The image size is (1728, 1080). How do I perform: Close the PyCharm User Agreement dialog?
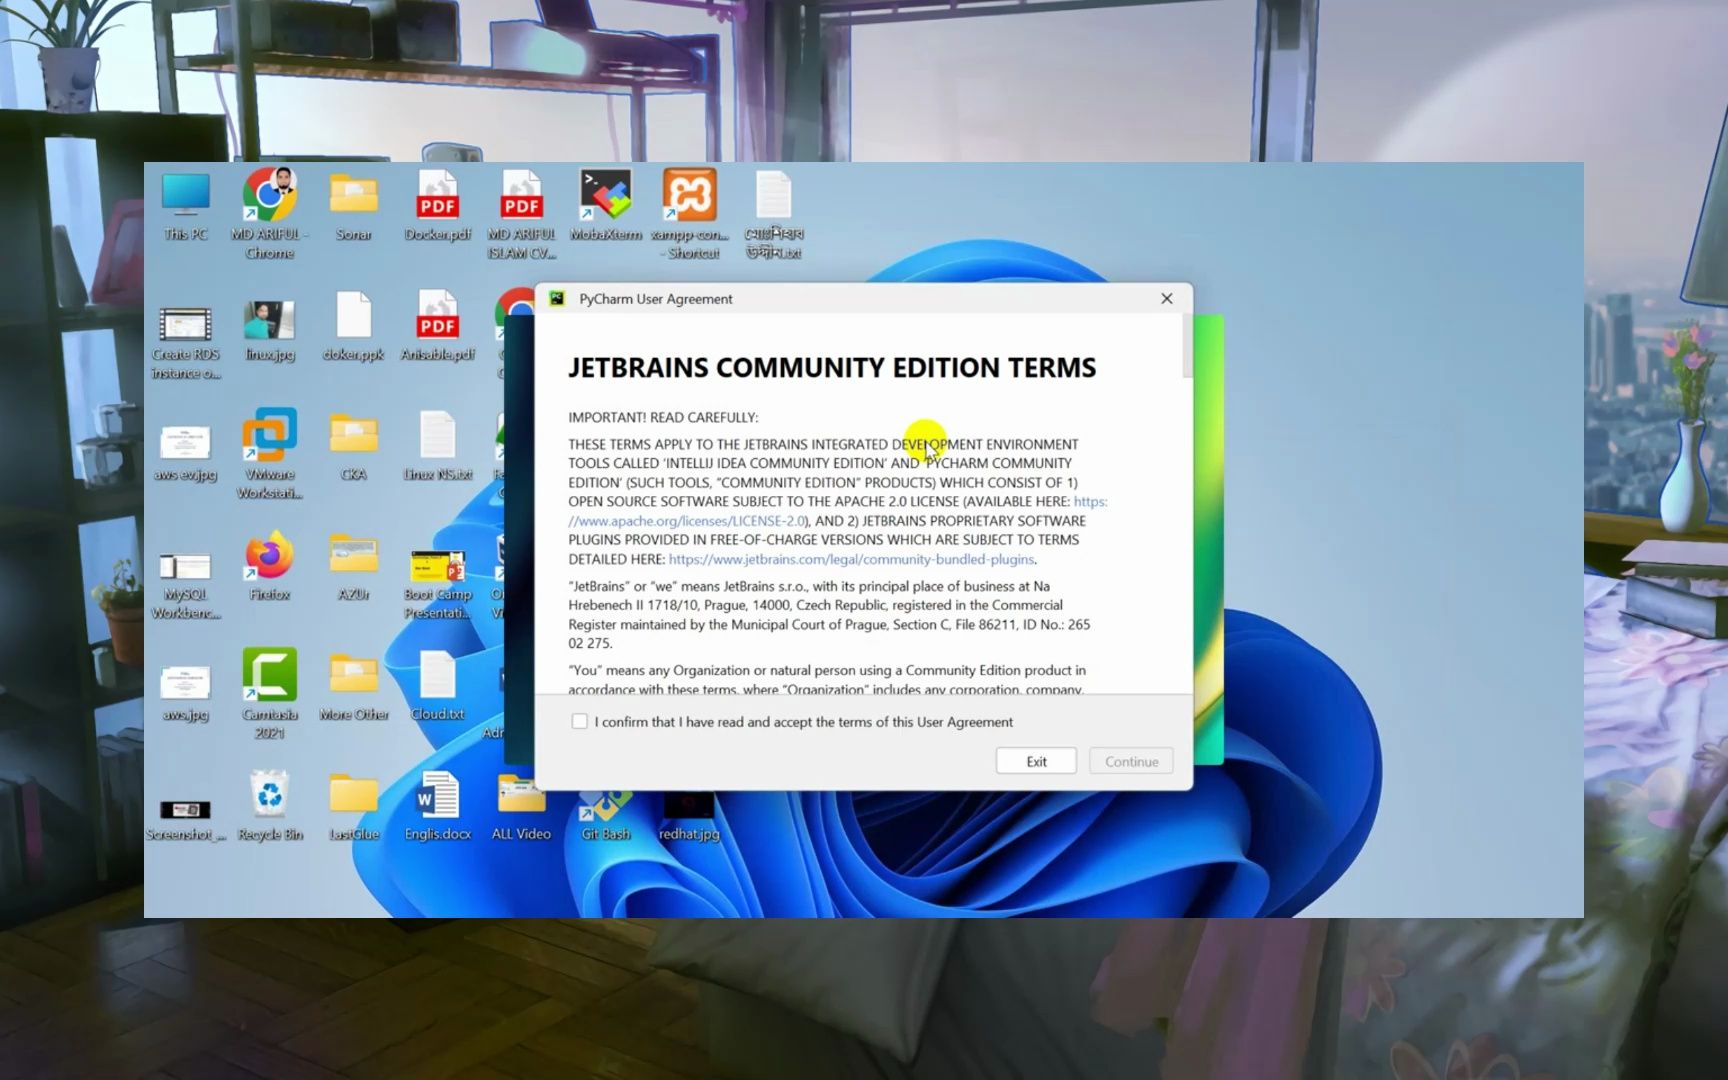pos(1166,298)
